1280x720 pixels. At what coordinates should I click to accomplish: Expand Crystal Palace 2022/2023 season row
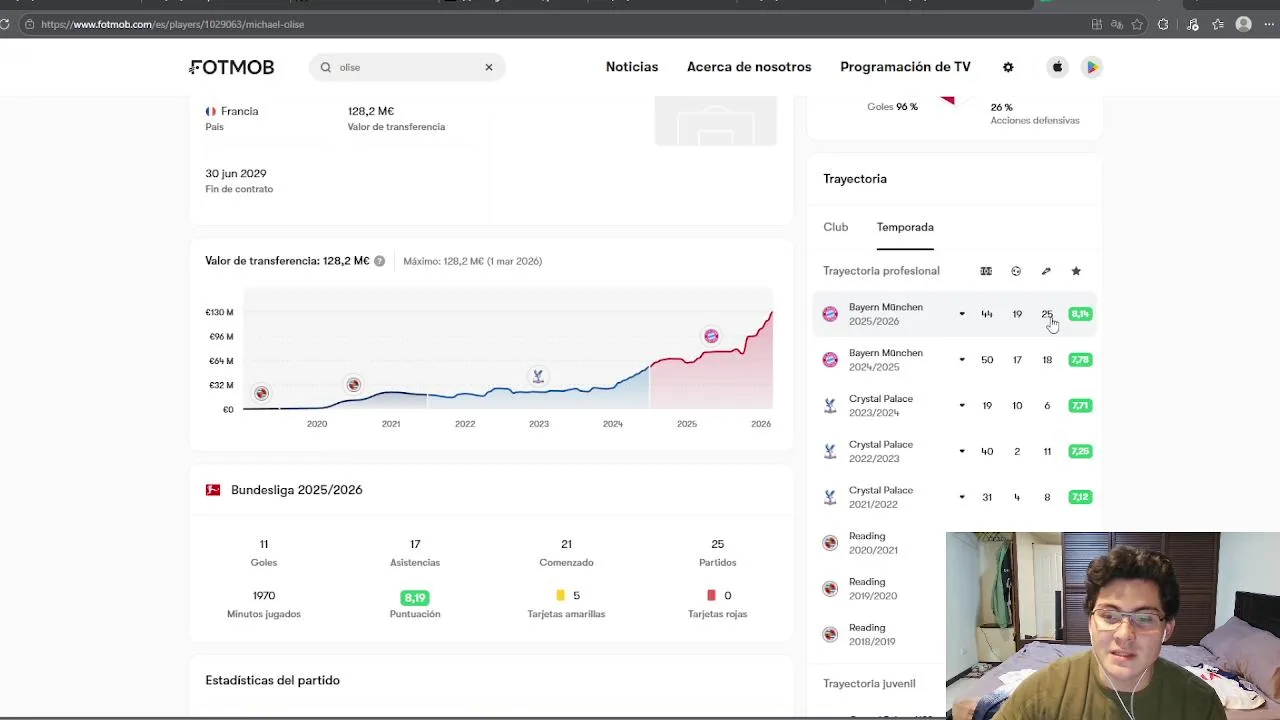(955, 451)
